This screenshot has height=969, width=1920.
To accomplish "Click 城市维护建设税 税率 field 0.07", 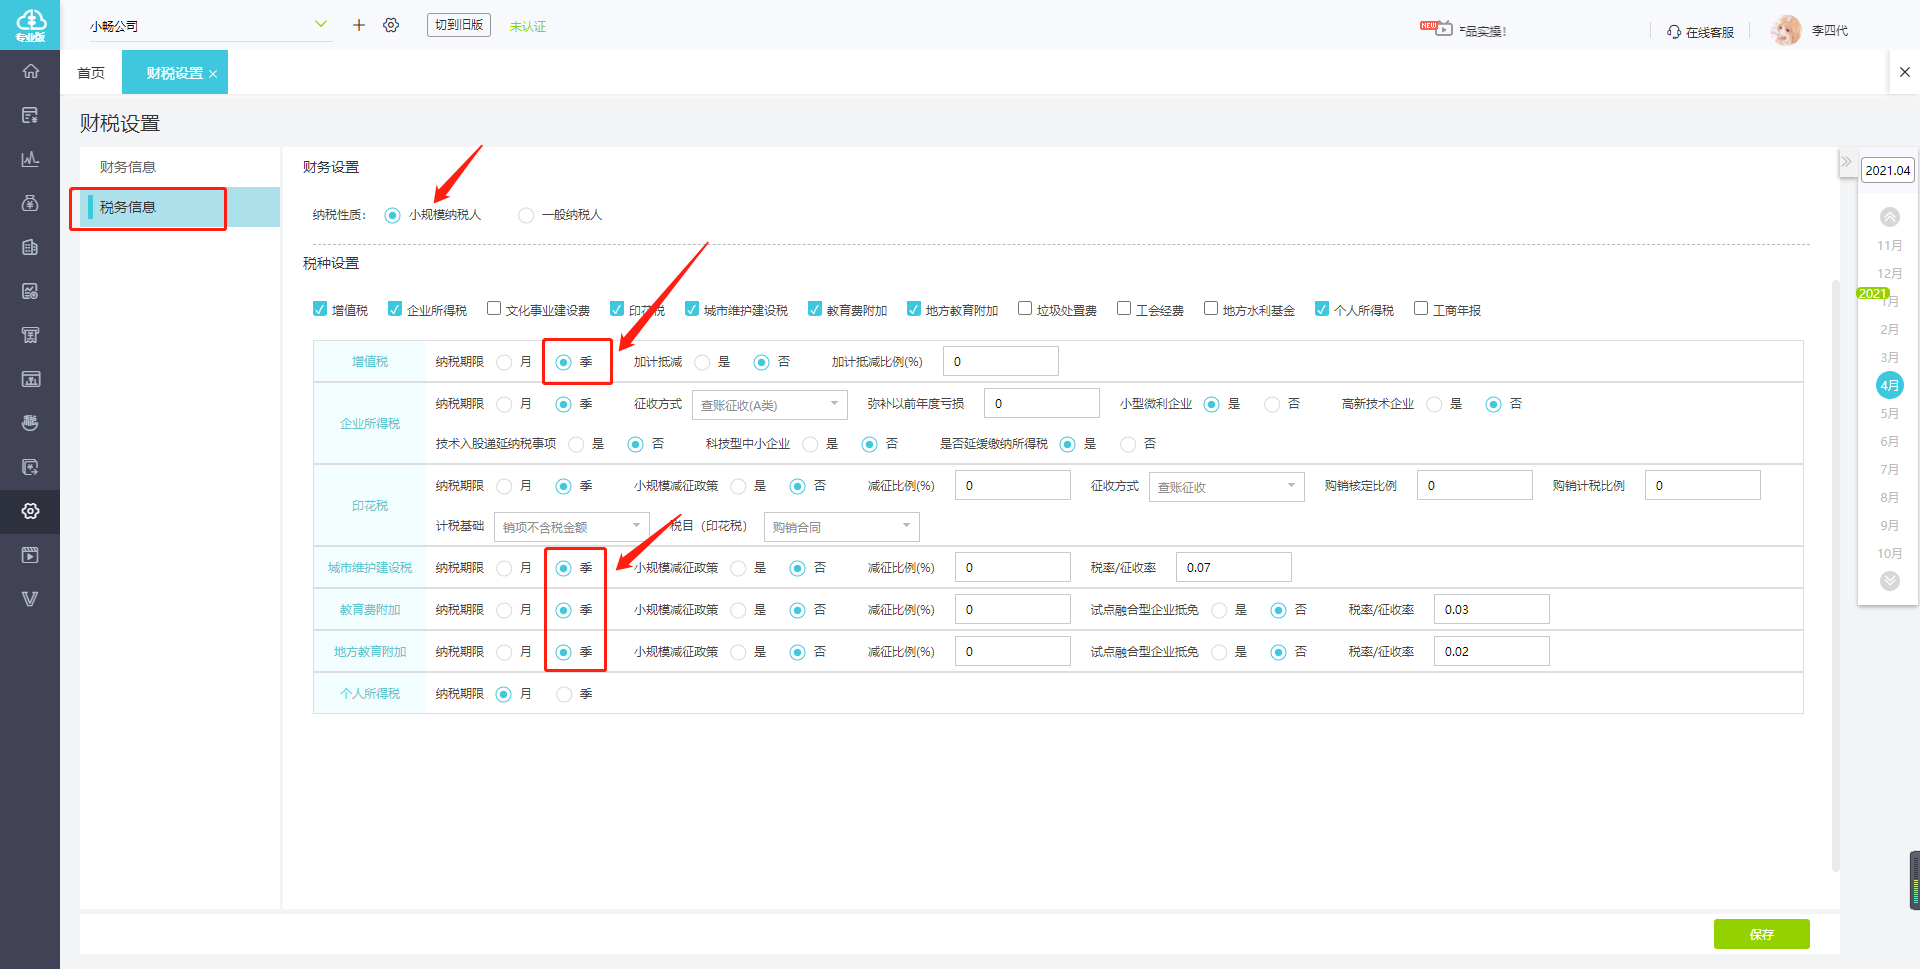I will (x=1233, y=568).
